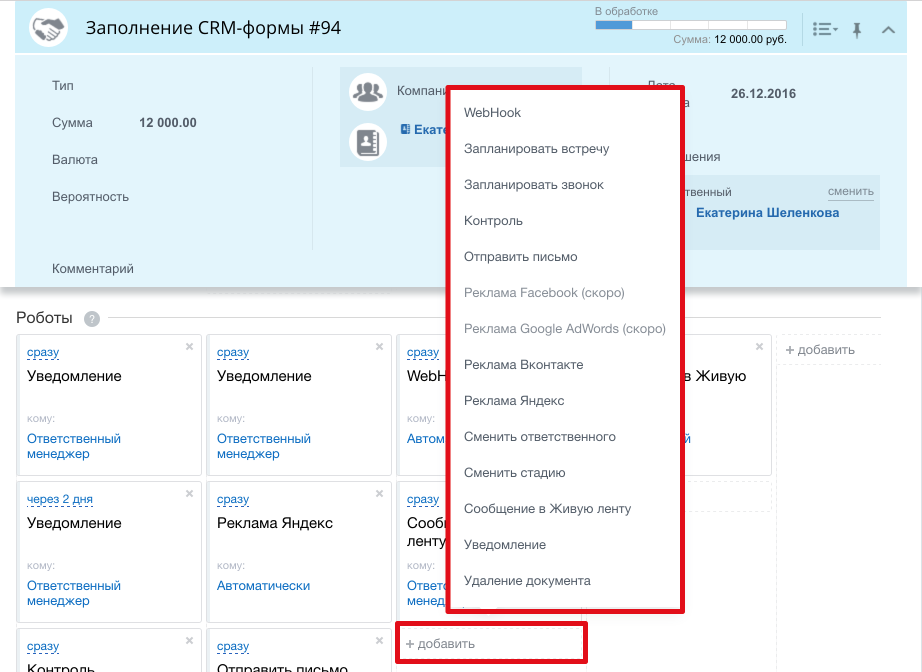Open сразу delay on Реклама Яндекс card
922x672 pixels.
click(233, 499)
